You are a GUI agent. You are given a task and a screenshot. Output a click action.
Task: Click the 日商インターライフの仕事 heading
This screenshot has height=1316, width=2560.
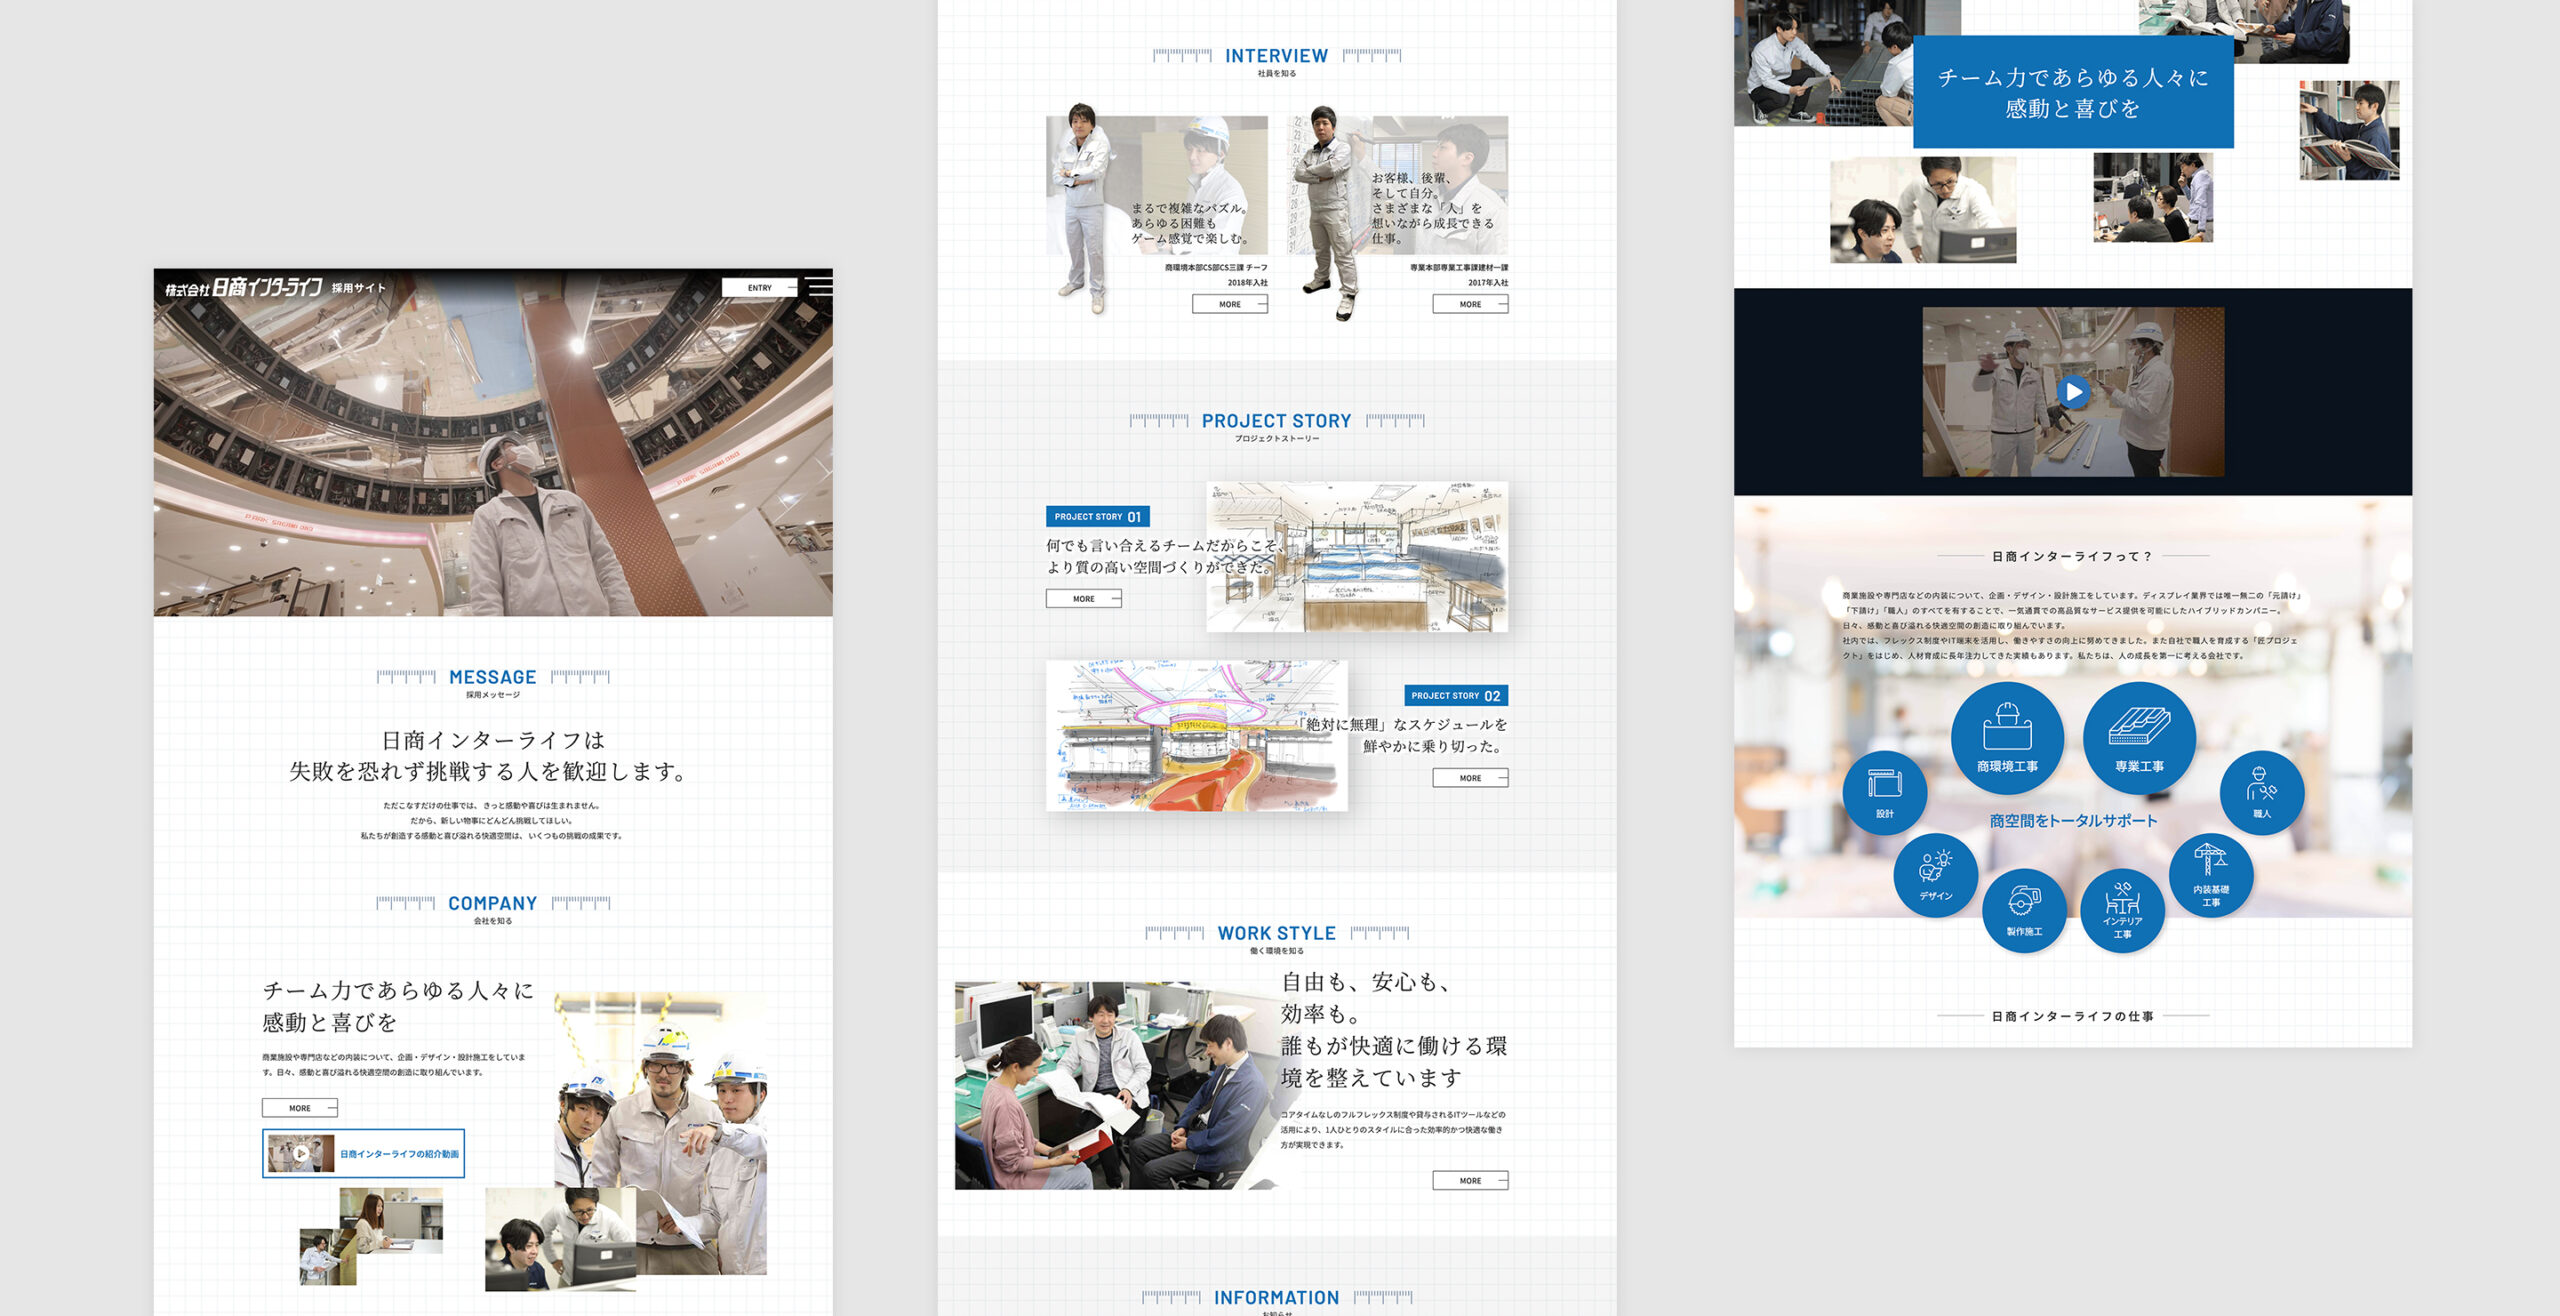(x=2072, y=1016)
